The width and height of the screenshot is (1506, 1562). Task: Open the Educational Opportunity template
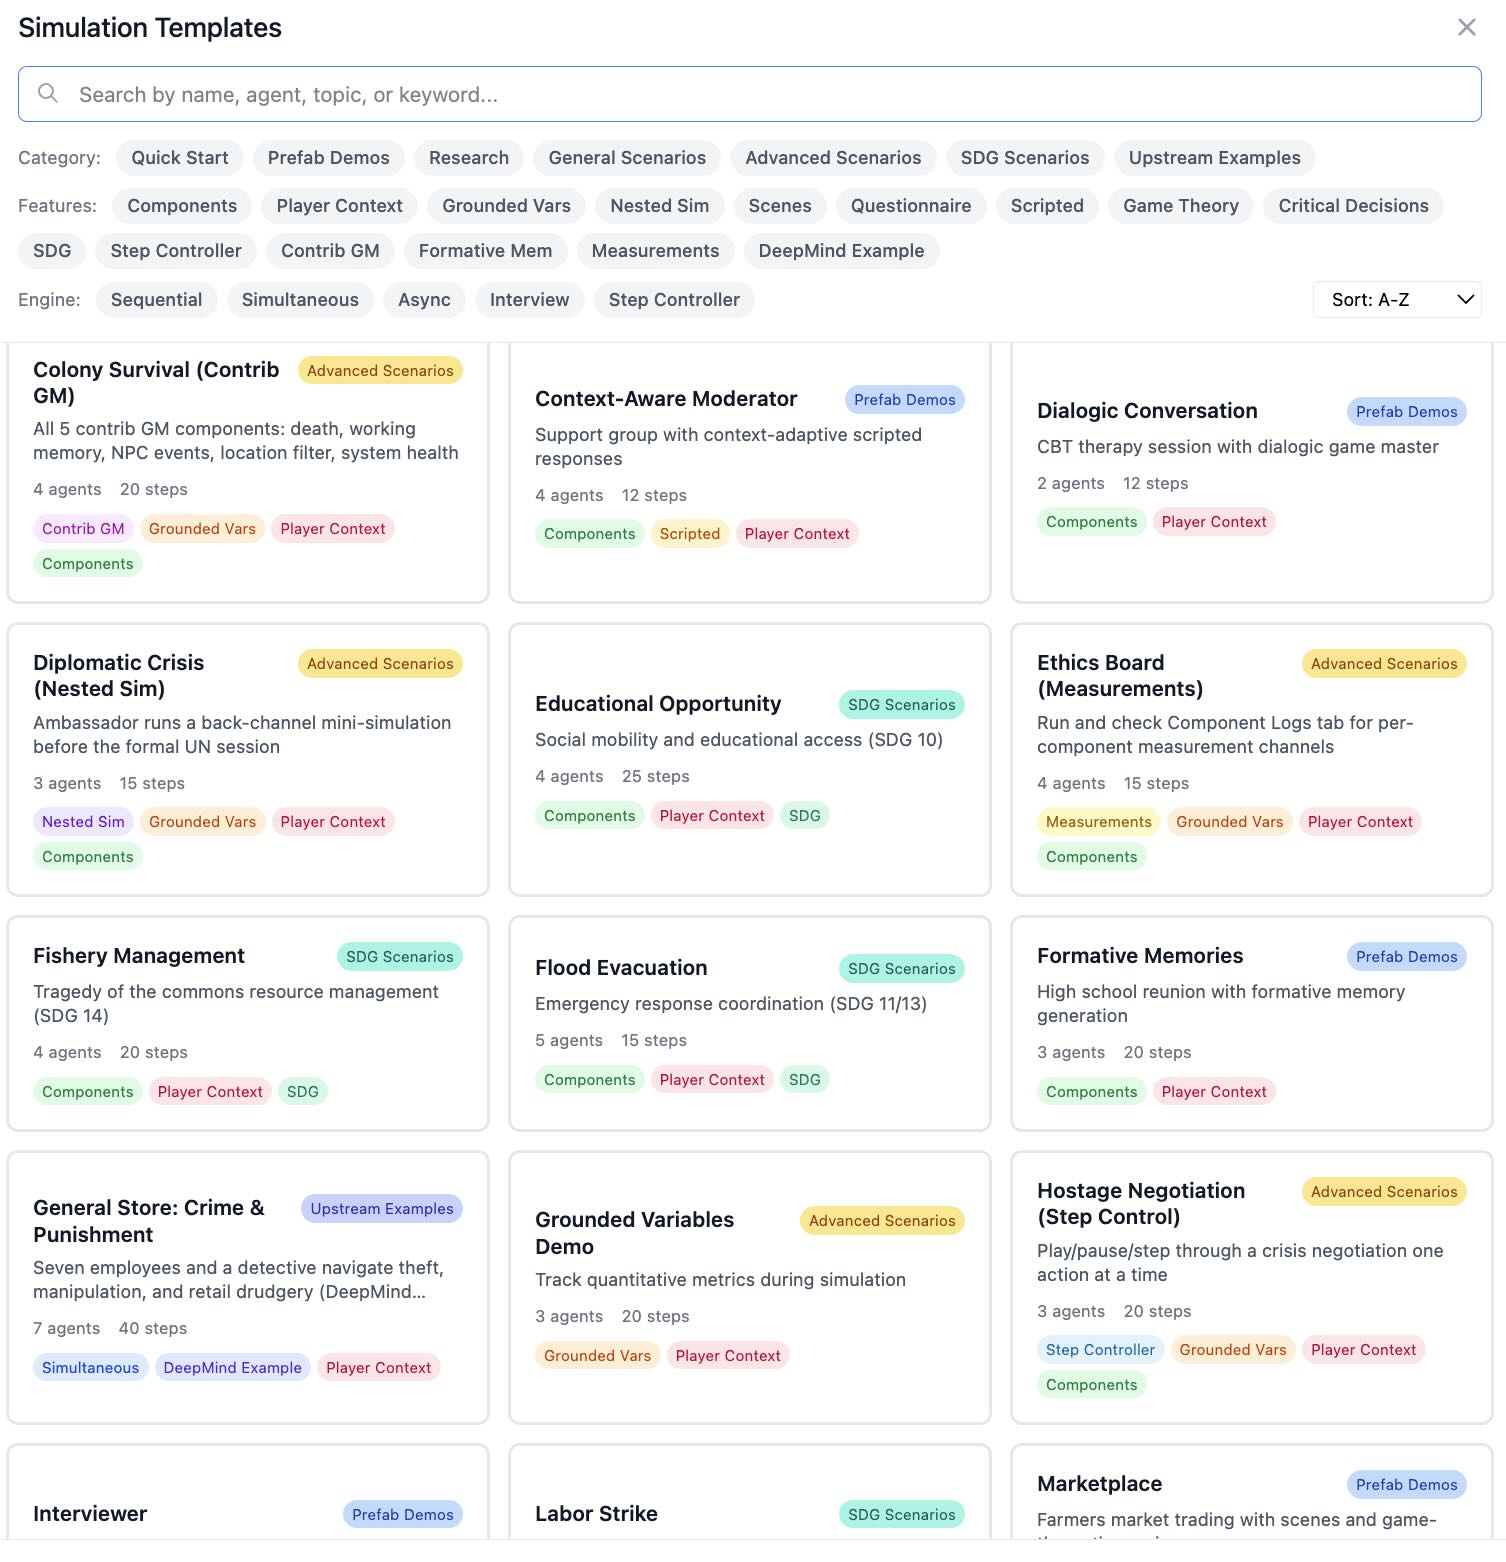[750, 760]
